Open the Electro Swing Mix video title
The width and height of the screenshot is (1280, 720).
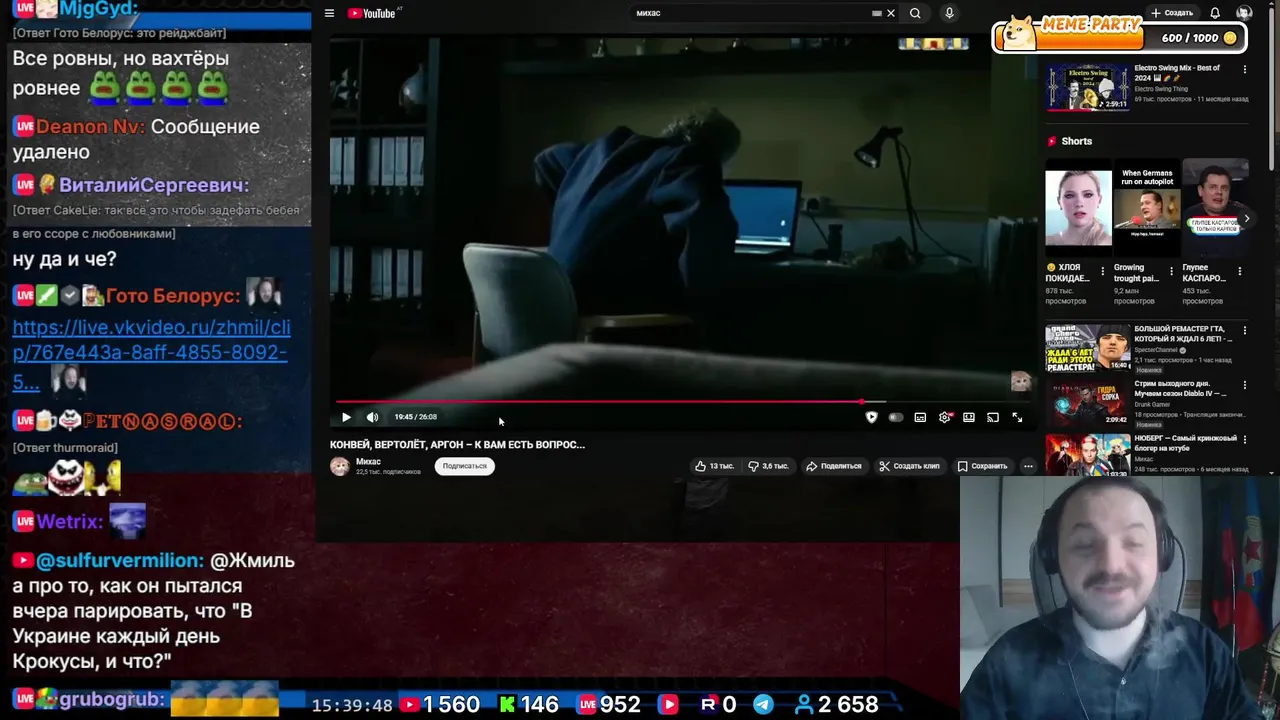pyautogui.click(x=1177, y=73)
